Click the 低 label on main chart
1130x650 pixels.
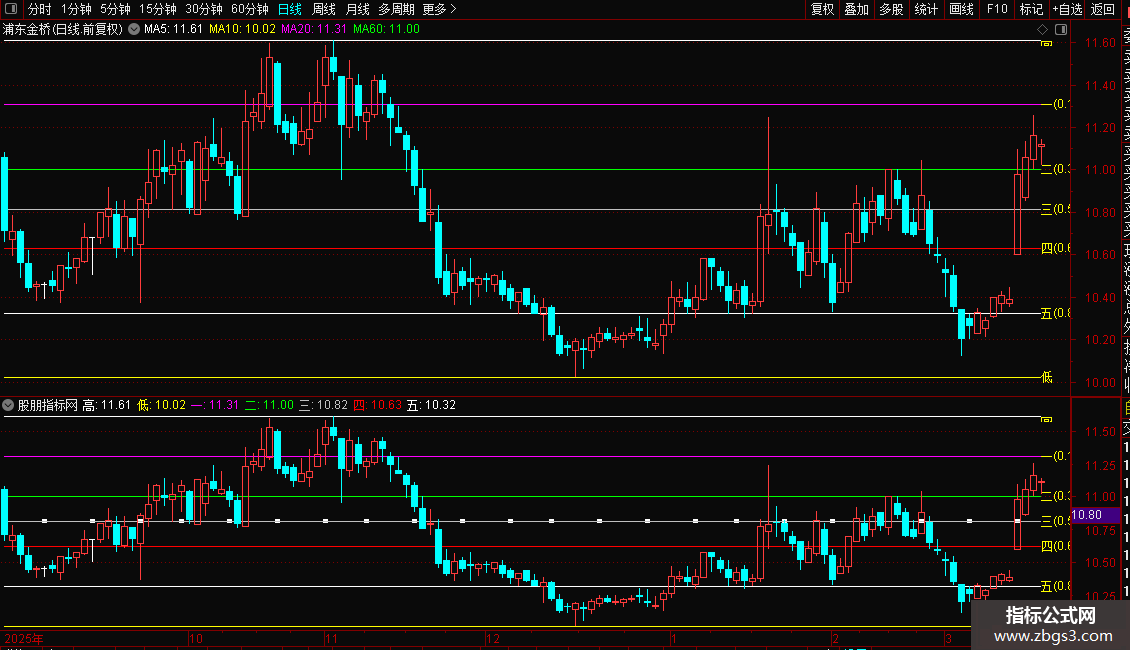click(1046, 377)
